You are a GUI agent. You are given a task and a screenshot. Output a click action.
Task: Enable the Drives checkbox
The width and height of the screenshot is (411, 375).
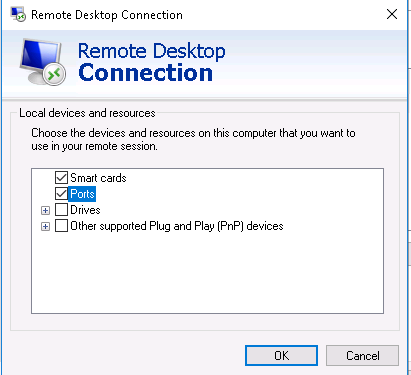(x=61, y=210)
